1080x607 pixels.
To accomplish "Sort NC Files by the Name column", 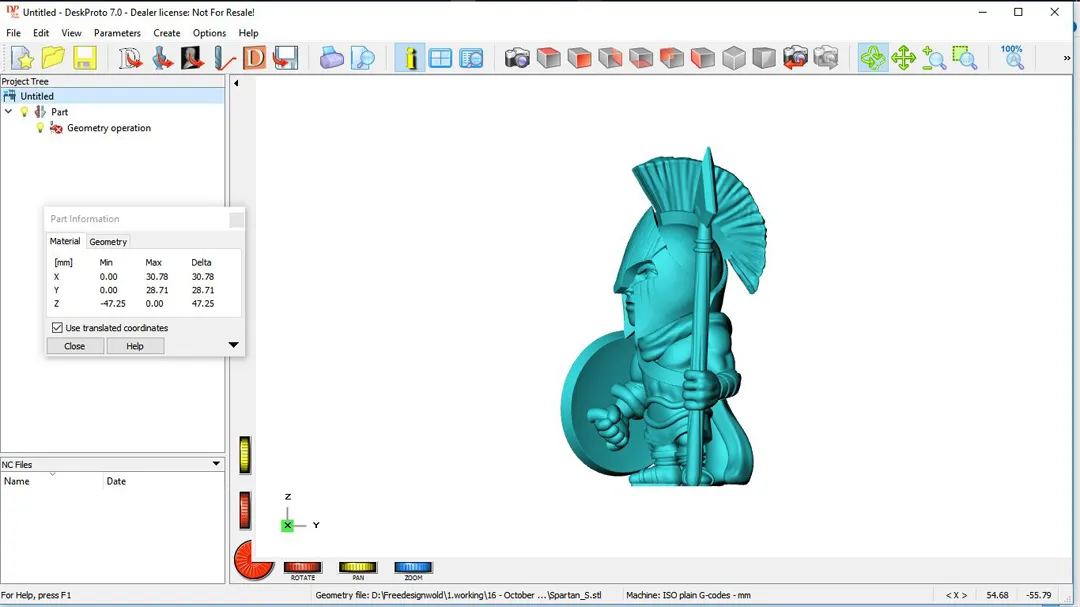I will pos(52,481).
